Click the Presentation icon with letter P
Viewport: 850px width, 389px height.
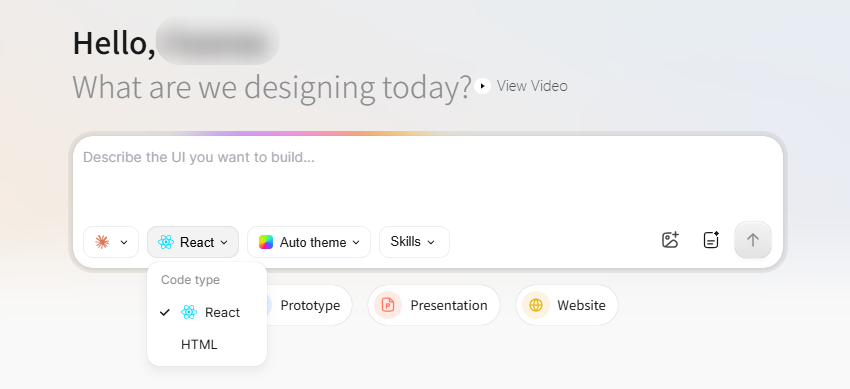(388, 305)
